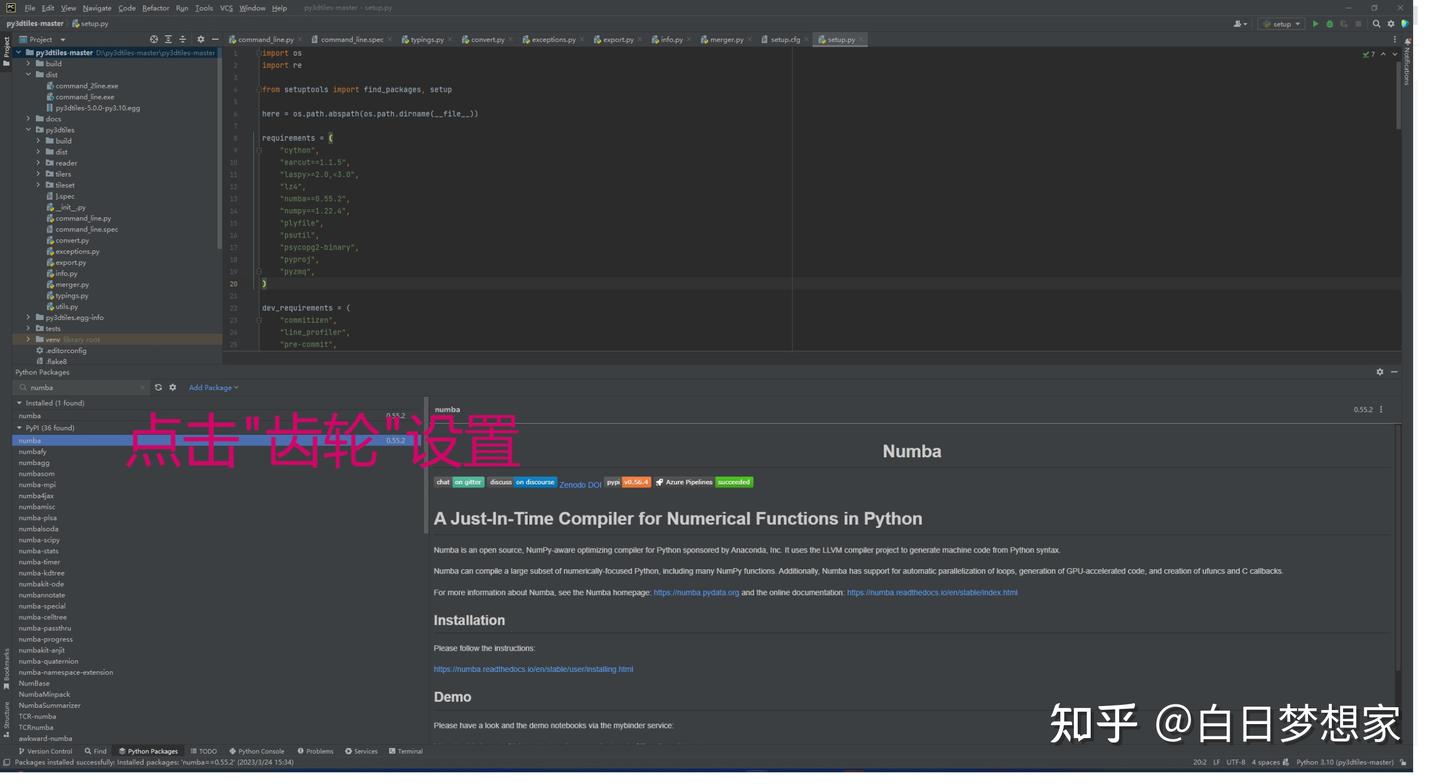1440x784 pixels.
Task: Open the run configuration dropdown labeled setup
Action: coord(1281,23)
